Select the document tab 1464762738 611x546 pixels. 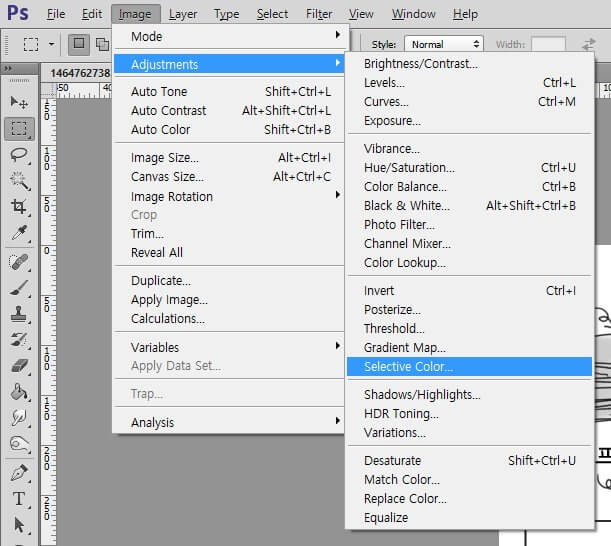(80, 73)
